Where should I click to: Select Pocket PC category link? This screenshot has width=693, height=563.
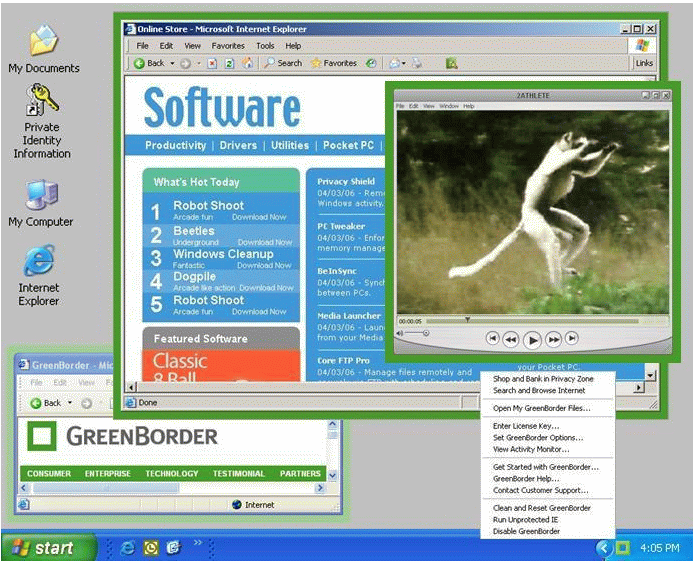coord(348,145)
